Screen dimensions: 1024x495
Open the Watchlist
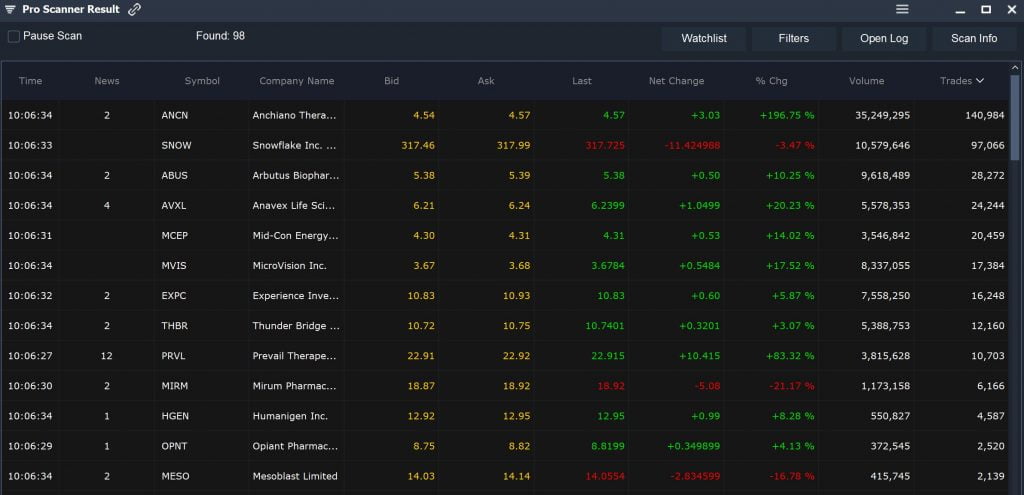(704, 39)
